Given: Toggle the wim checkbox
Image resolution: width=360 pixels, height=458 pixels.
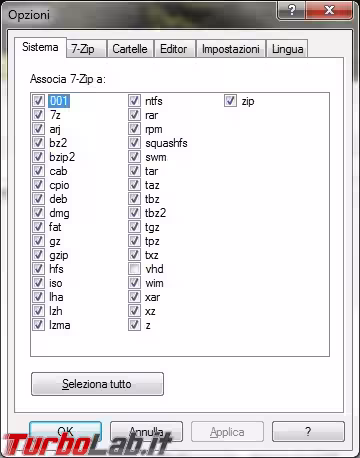Looking at the screenshot, I should click(134, 283).
